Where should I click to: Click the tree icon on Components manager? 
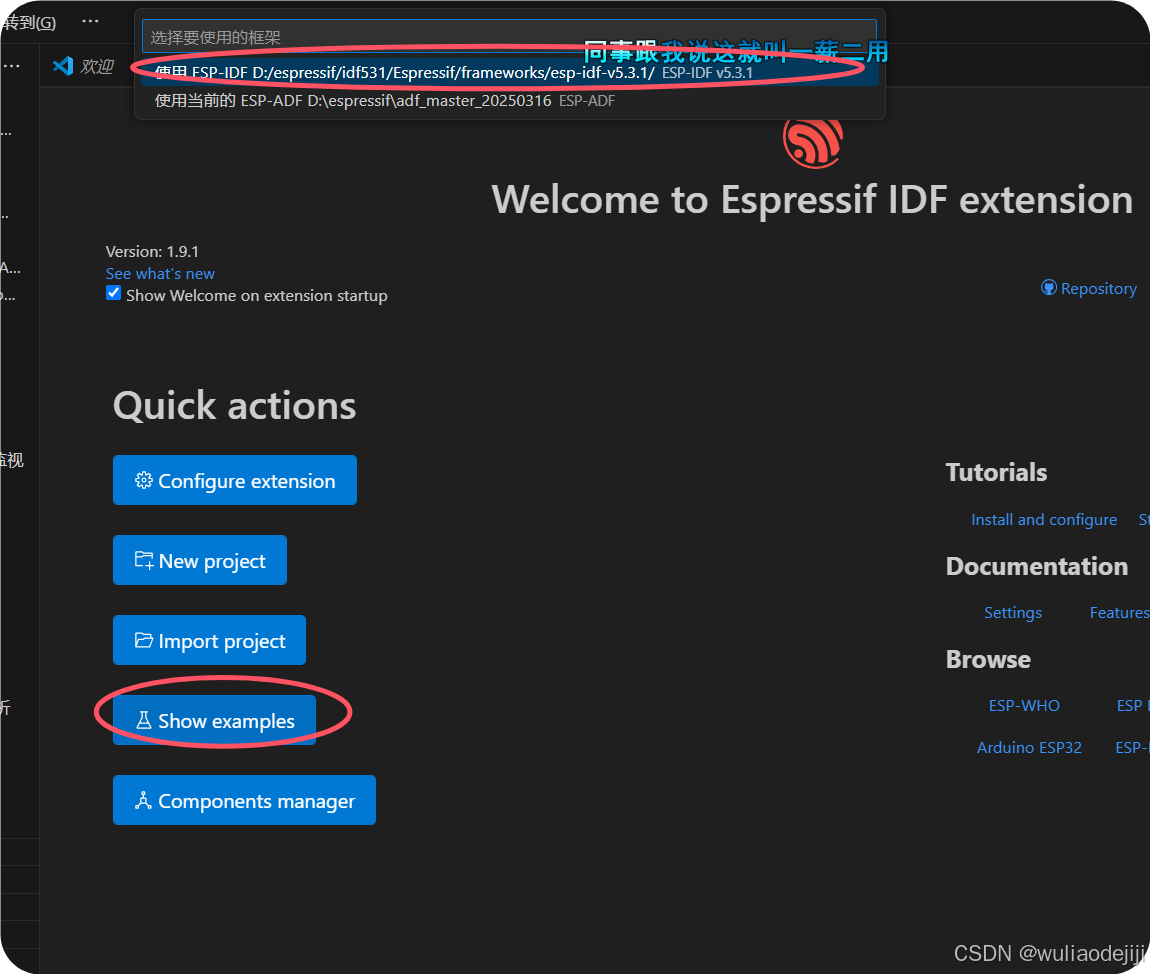tap(144, 800)
